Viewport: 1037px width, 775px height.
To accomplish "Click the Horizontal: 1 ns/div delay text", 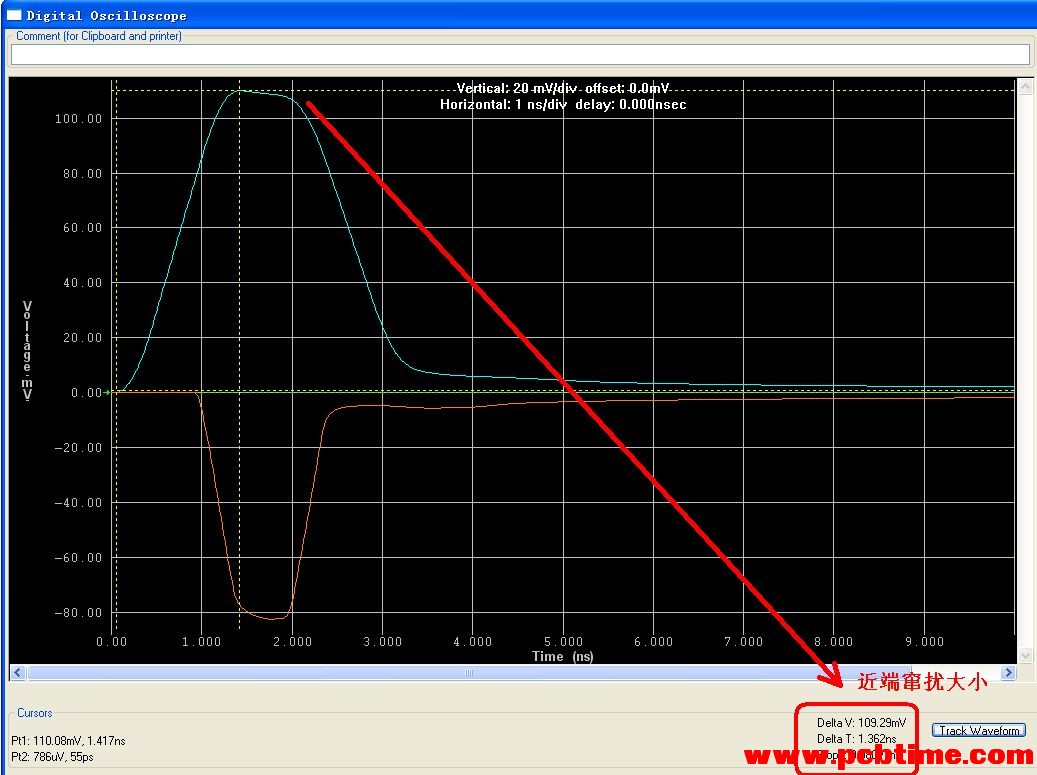I will tap(563, 104).
